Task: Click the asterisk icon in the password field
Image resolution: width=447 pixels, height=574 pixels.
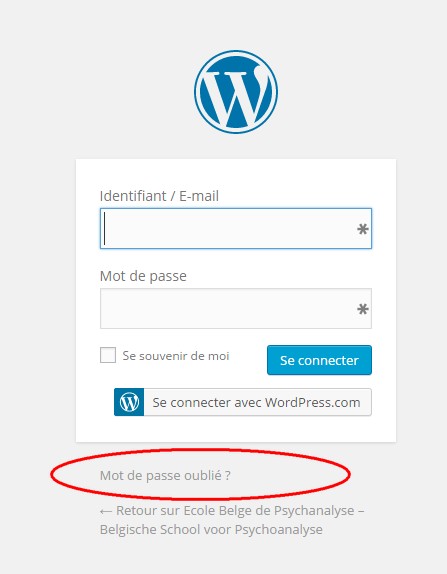Action: (x=362, y=309)
